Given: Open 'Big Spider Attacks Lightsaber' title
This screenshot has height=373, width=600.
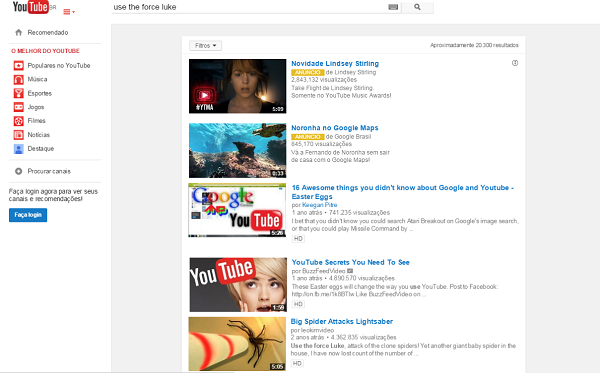Looking at the screenshot, I should [x=342, y=321].
